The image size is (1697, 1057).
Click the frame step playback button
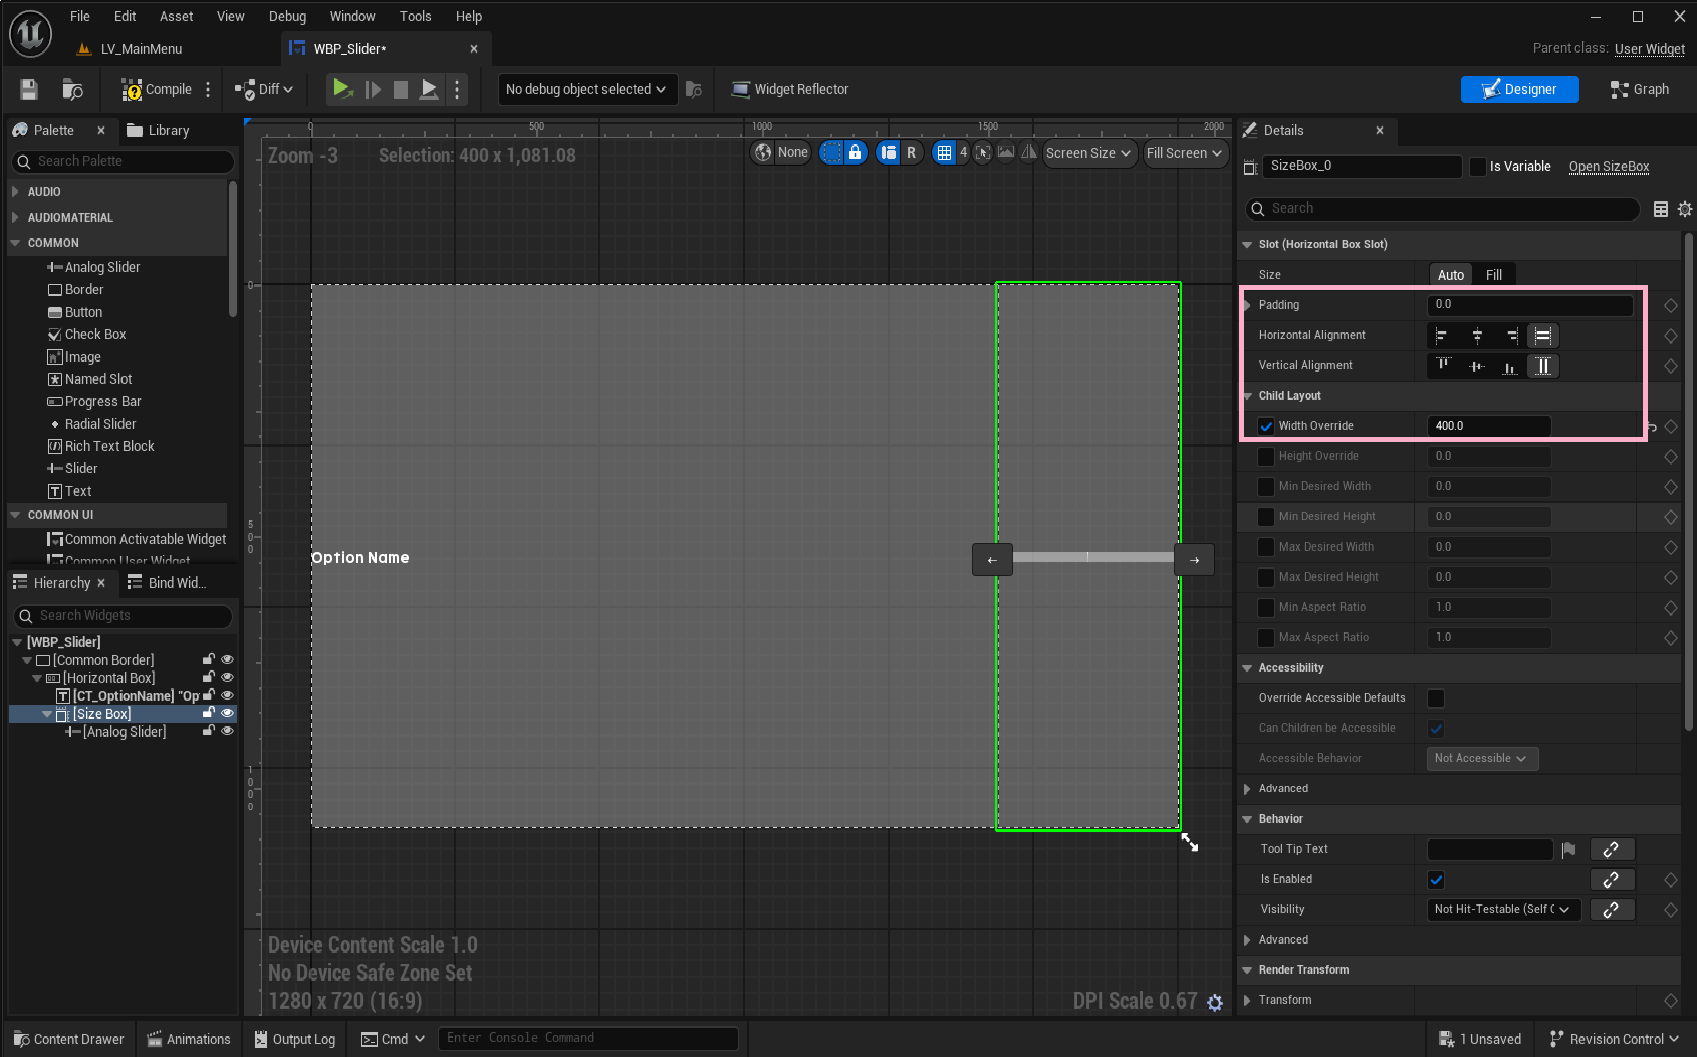tap(373, 89)
